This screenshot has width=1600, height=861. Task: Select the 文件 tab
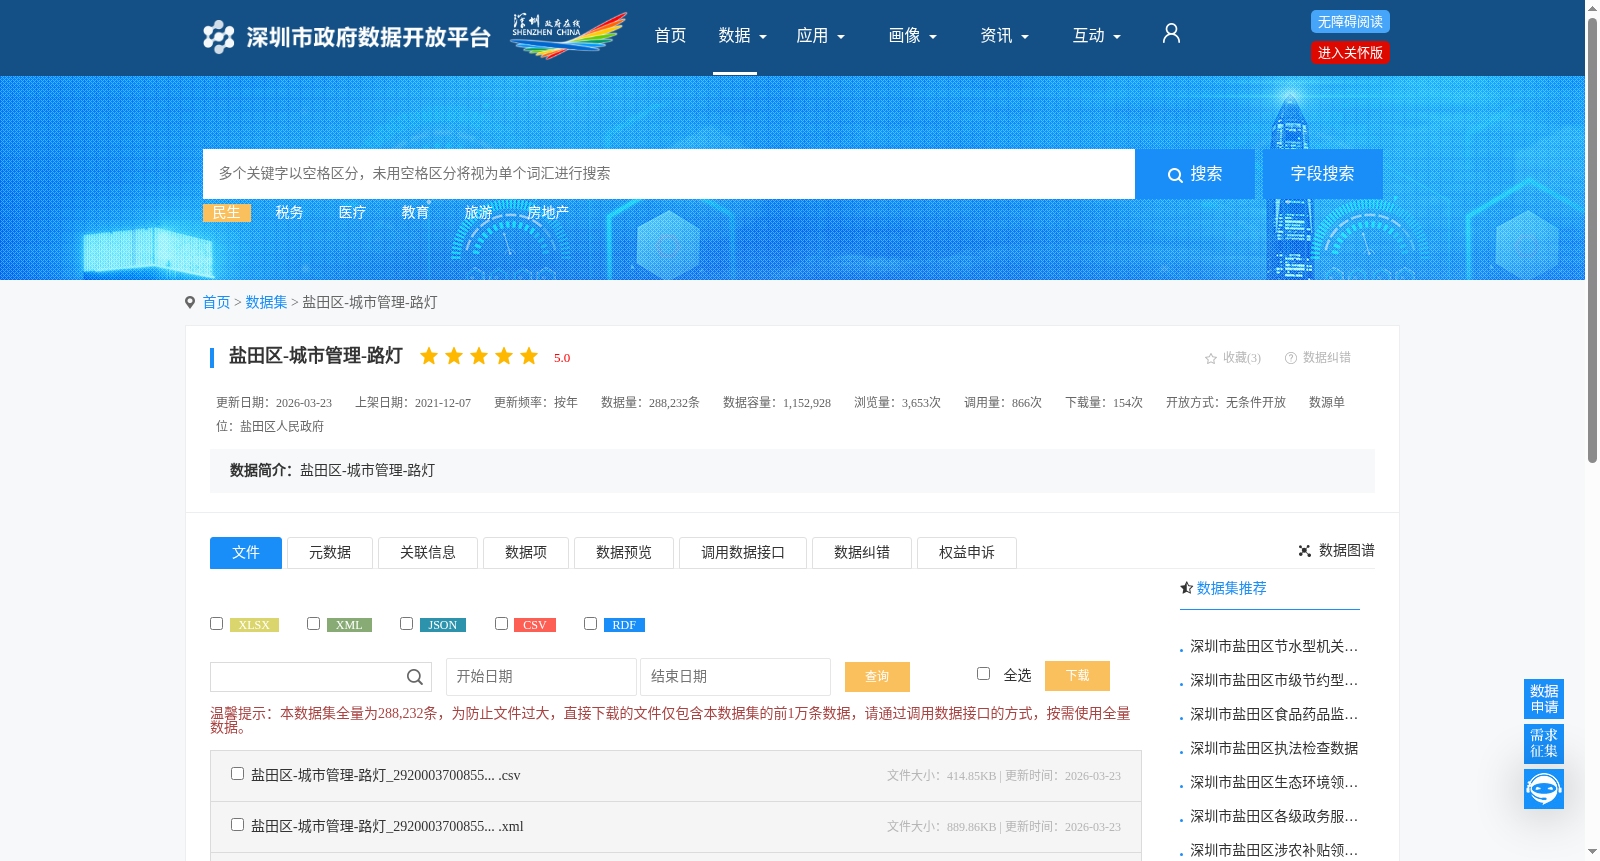246,553
